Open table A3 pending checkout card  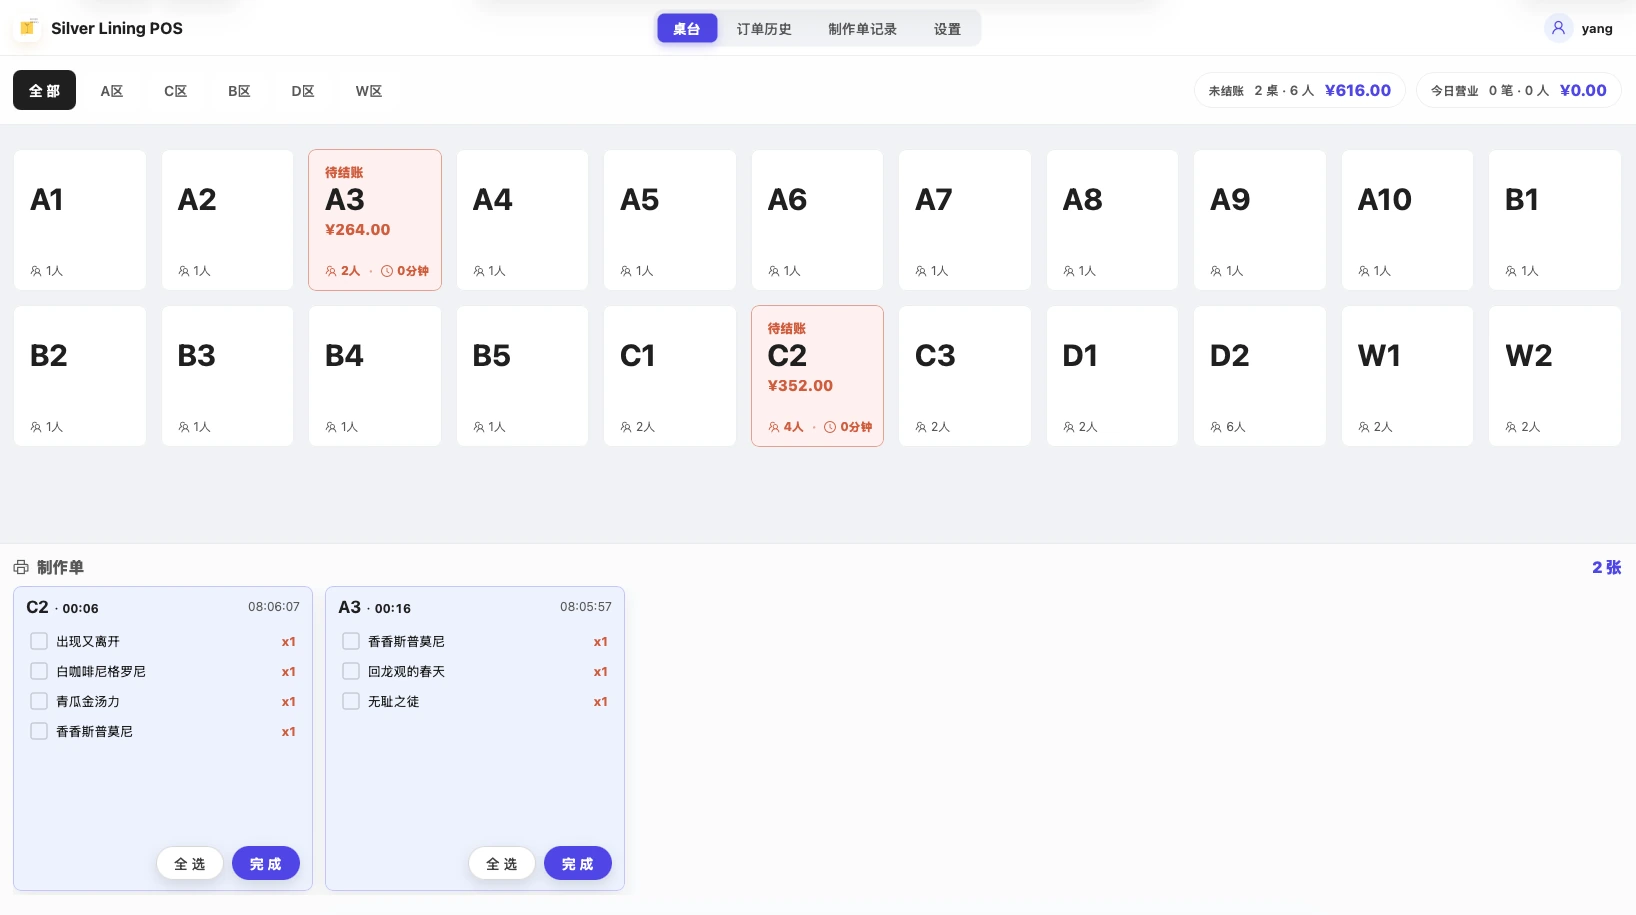375,220
